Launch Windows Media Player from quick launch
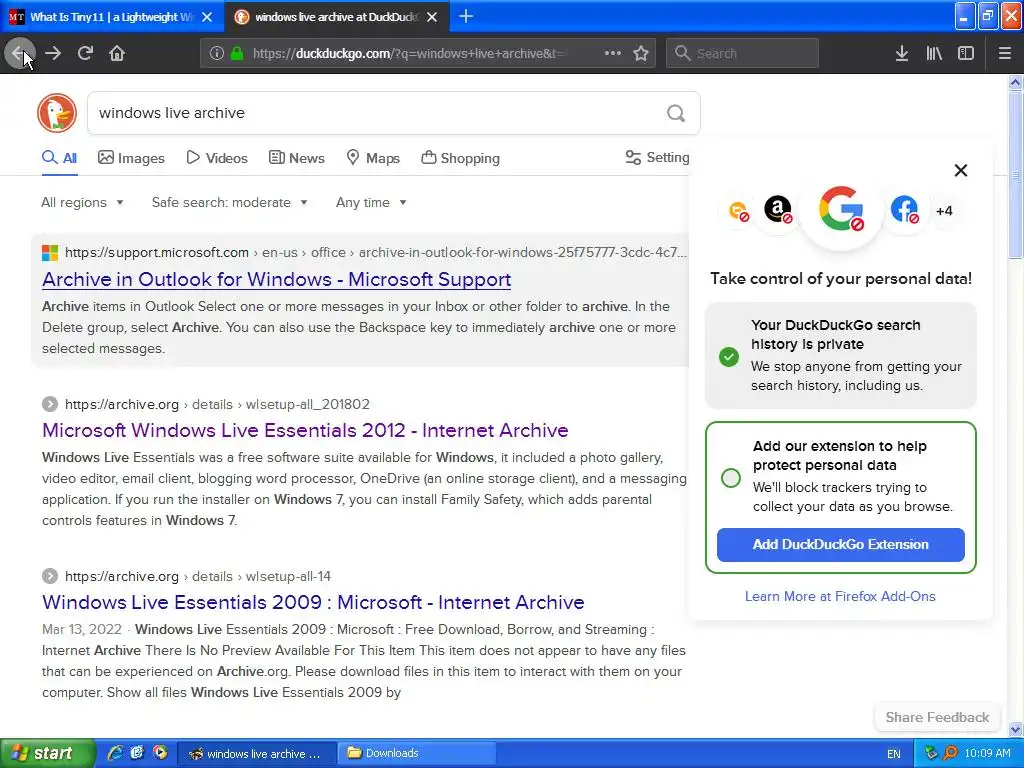Viewport: 1024px width, 768px height. pyautogui.click(x=160, y=752)
